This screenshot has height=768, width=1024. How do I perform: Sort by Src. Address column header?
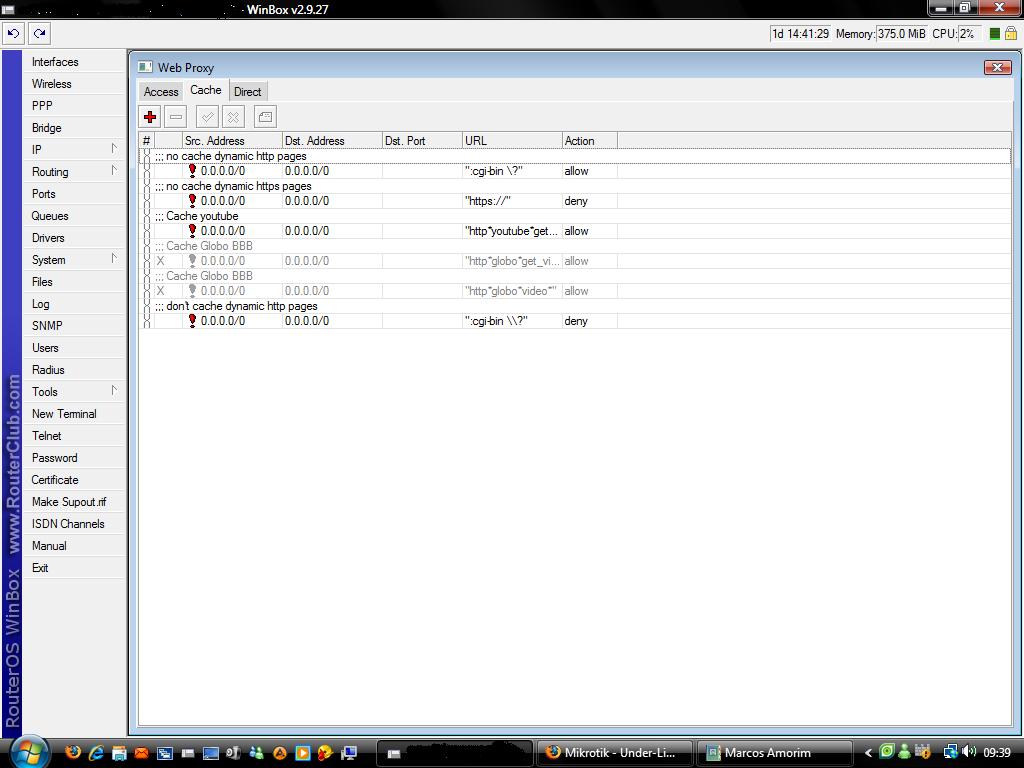[x=232, y=140]
